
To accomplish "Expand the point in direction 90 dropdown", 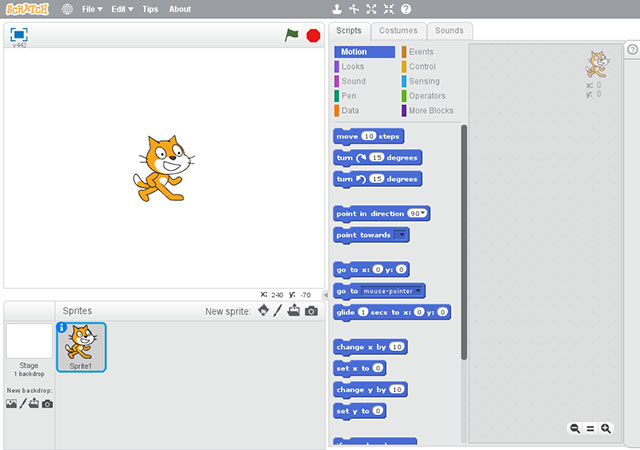I will pos(424,213).
